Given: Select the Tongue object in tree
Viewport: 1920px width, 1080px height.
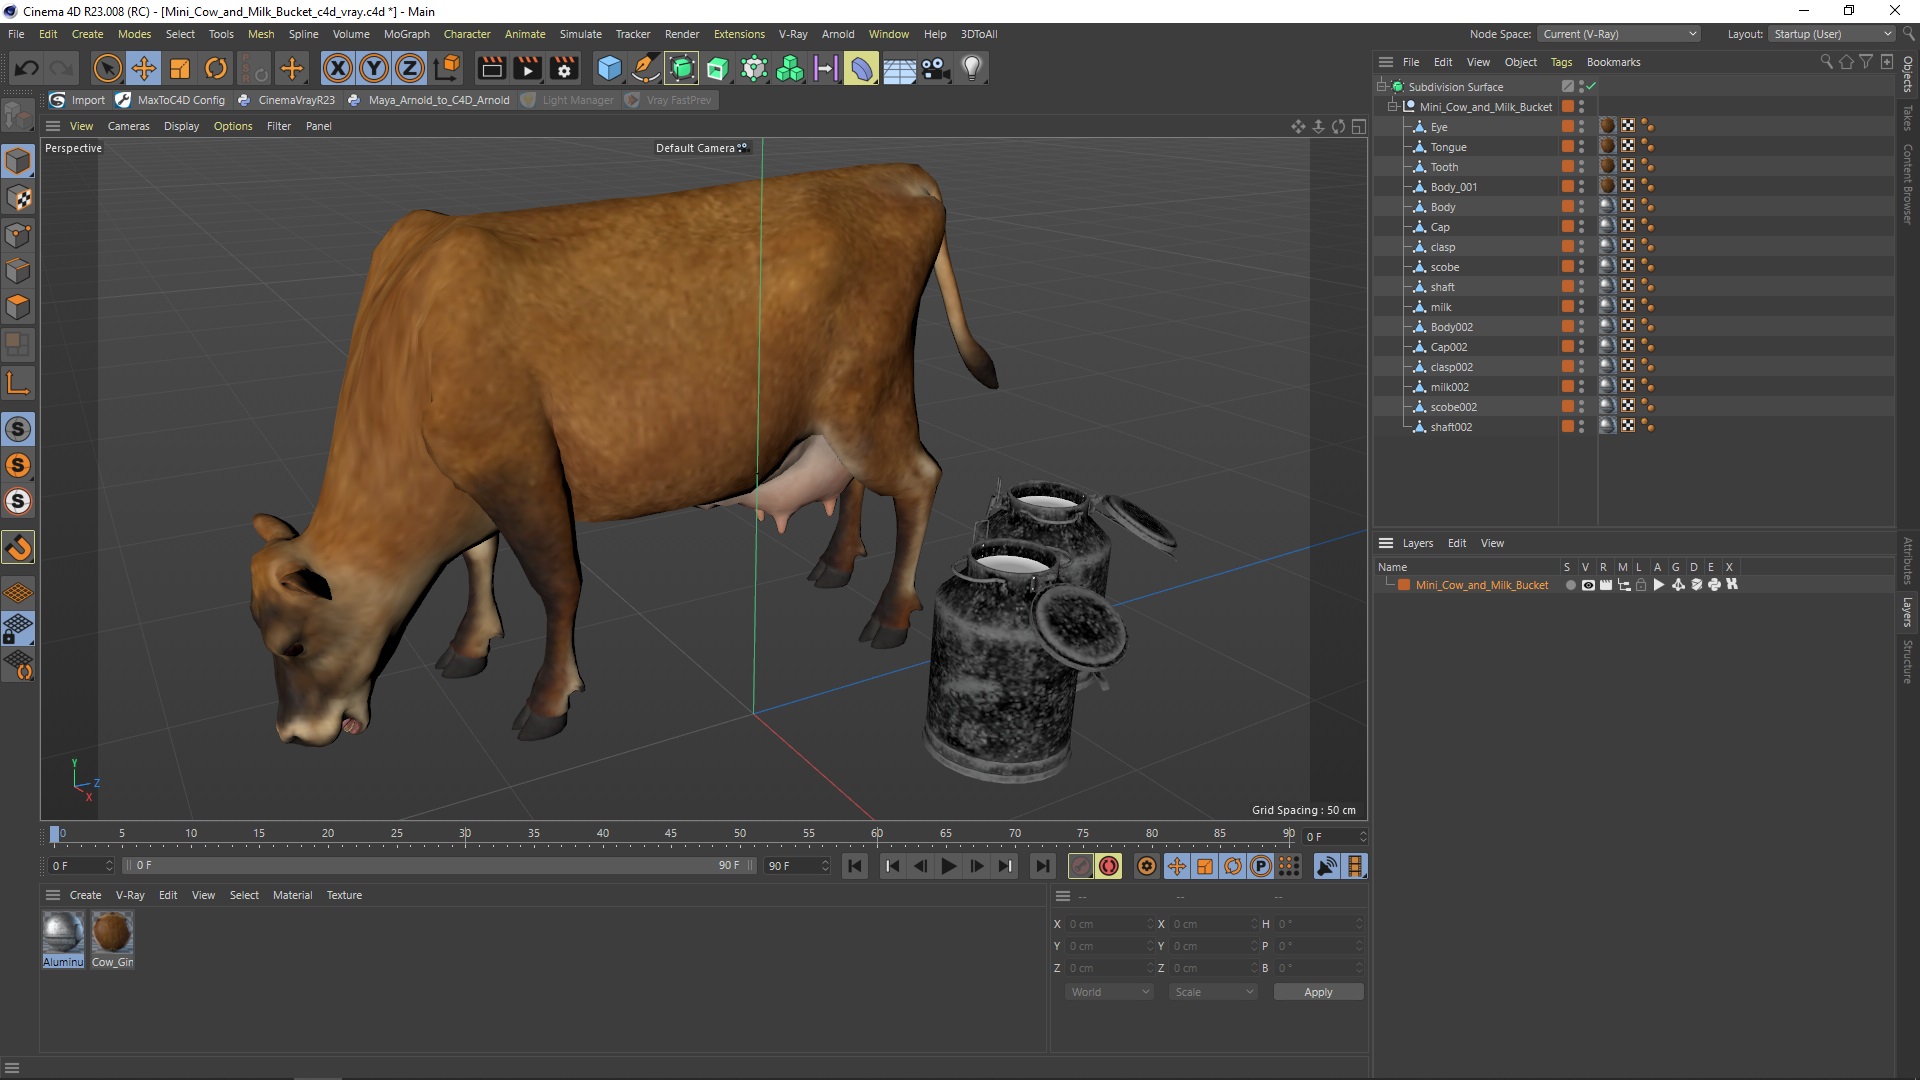Looking at the screenshot, I should pyautogui.click(x=1448, y=147).
